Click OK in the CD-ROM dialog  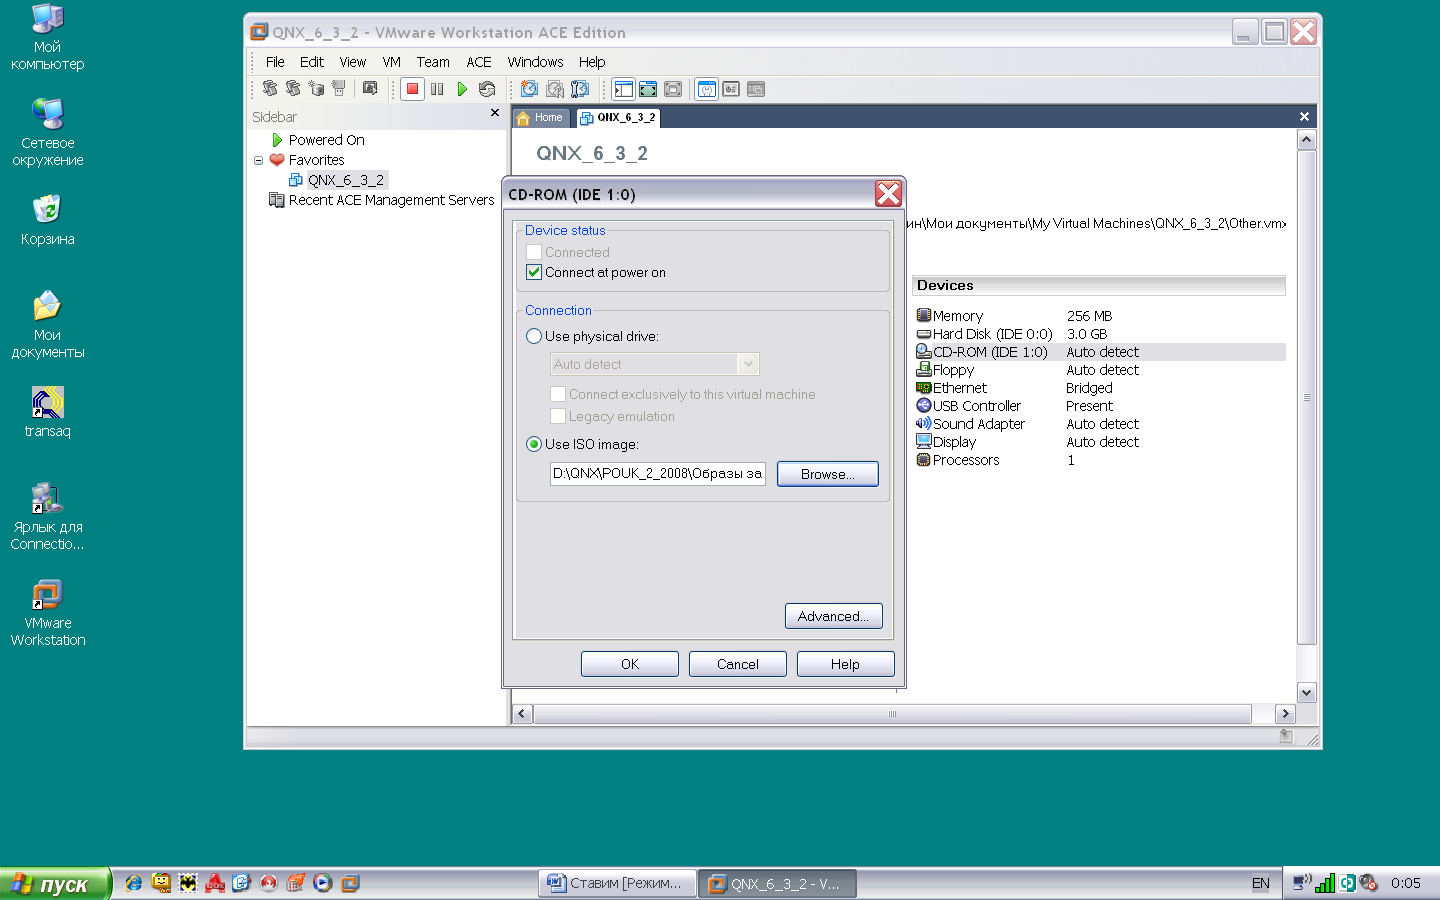click(629, 664)
